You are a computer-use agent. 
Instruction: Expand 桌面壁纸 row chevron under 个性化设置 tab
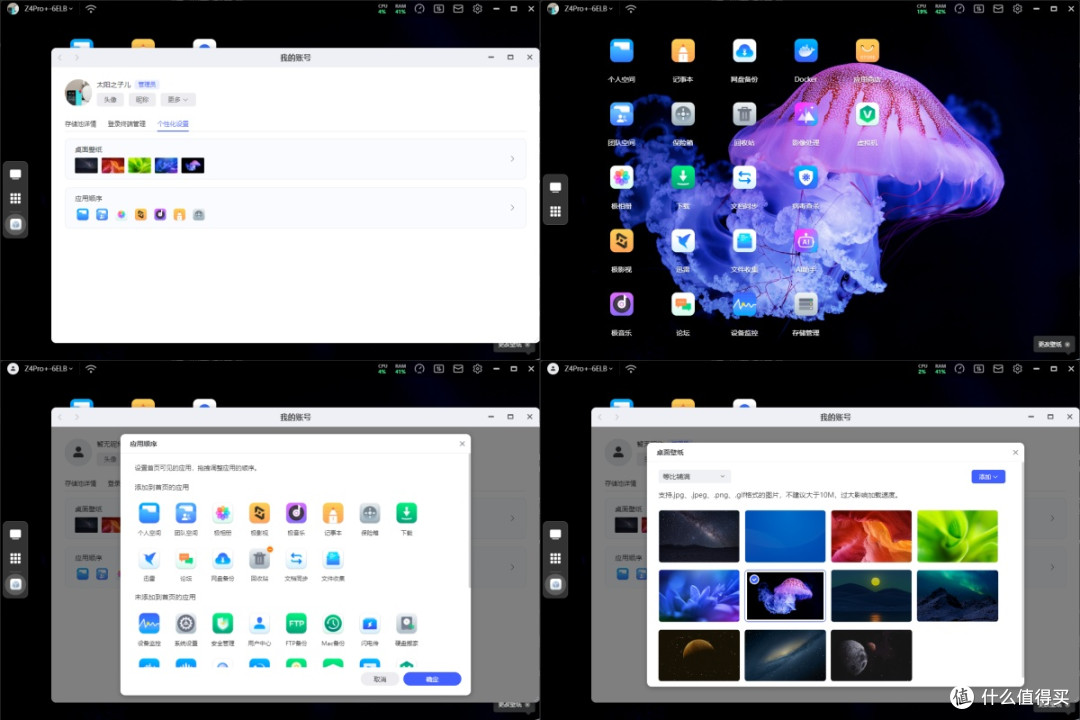pyautogui.click(x=512, y=159)
